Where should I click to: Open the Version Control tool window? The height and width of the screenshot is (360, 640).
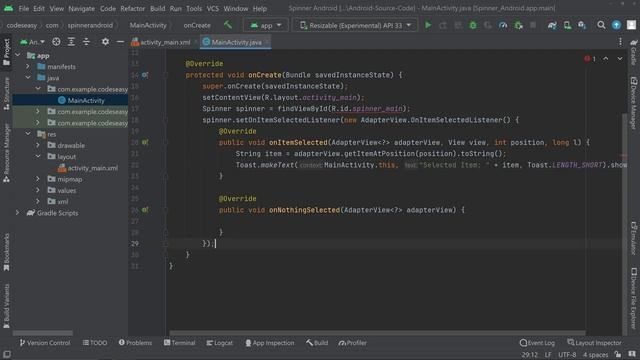44,343
